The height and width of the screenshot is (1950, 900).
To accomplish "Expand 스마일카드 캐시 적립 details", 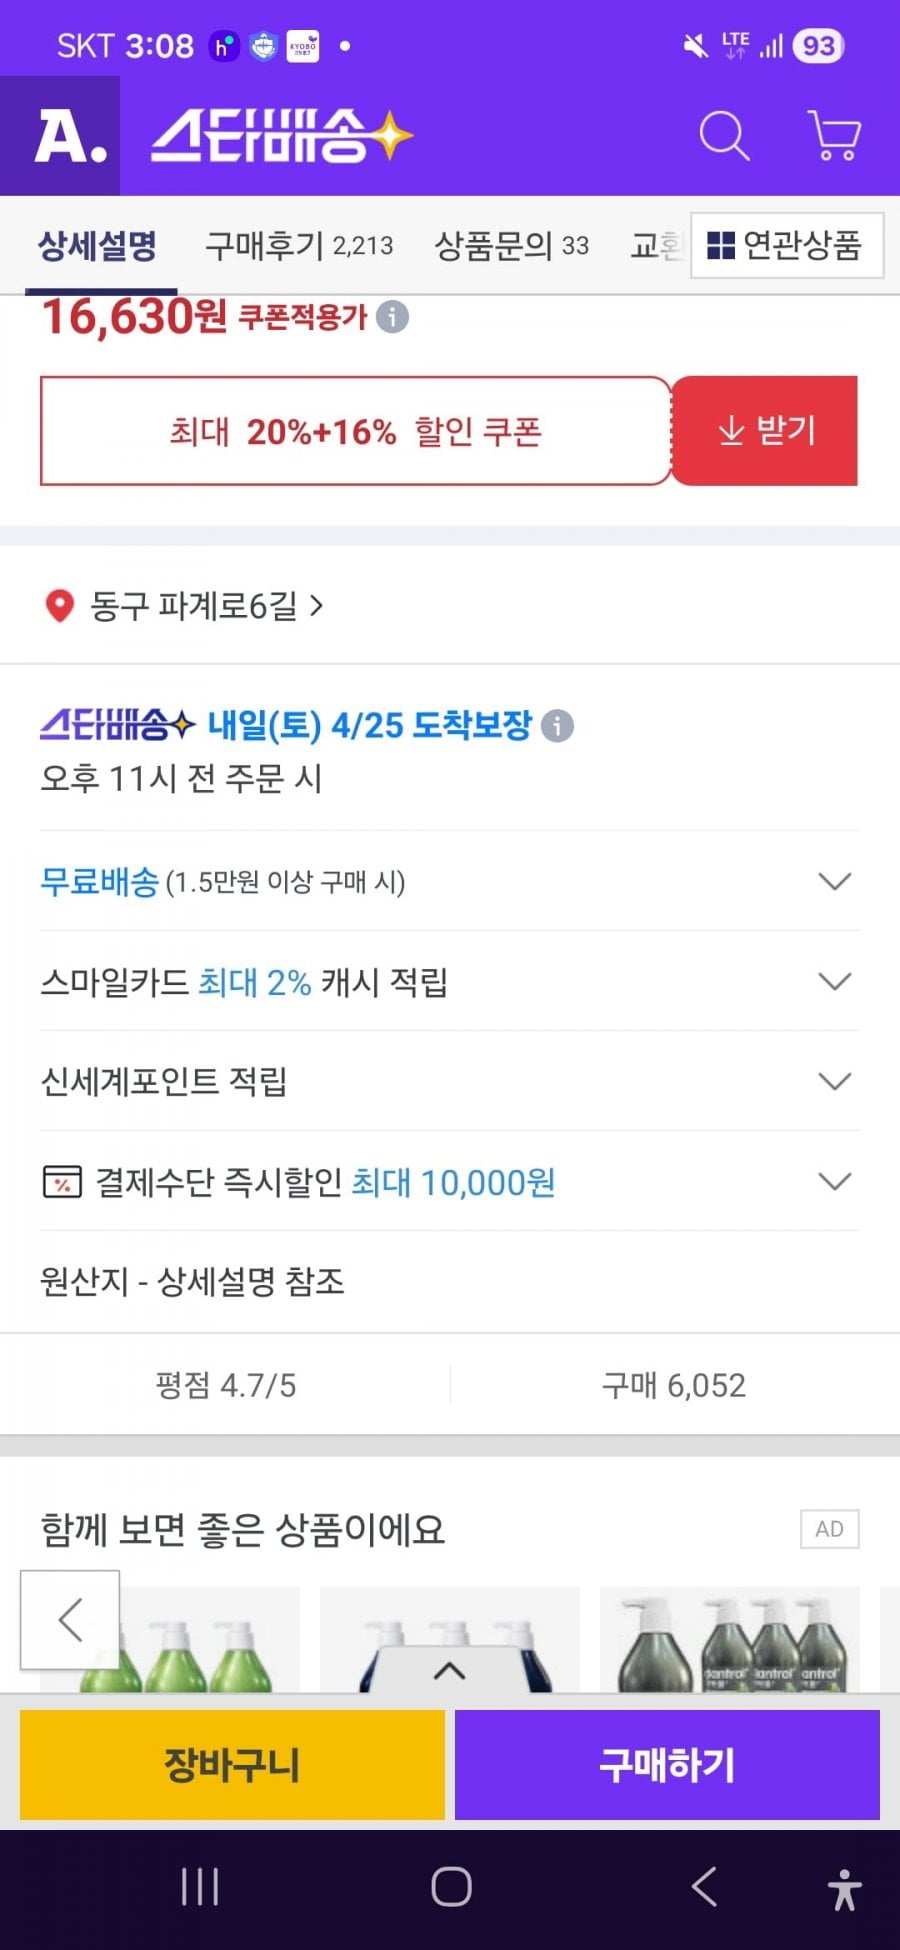I will (x=834, y=981).
